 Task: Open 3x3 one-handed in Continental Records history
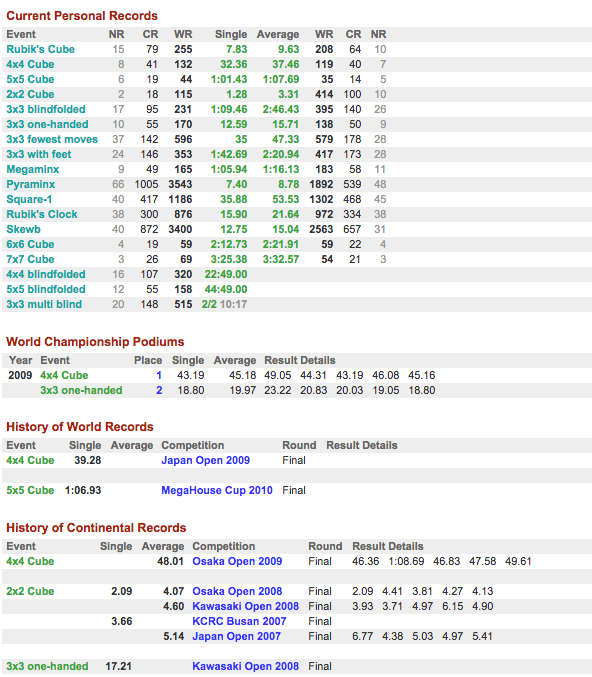click(47, 666)
